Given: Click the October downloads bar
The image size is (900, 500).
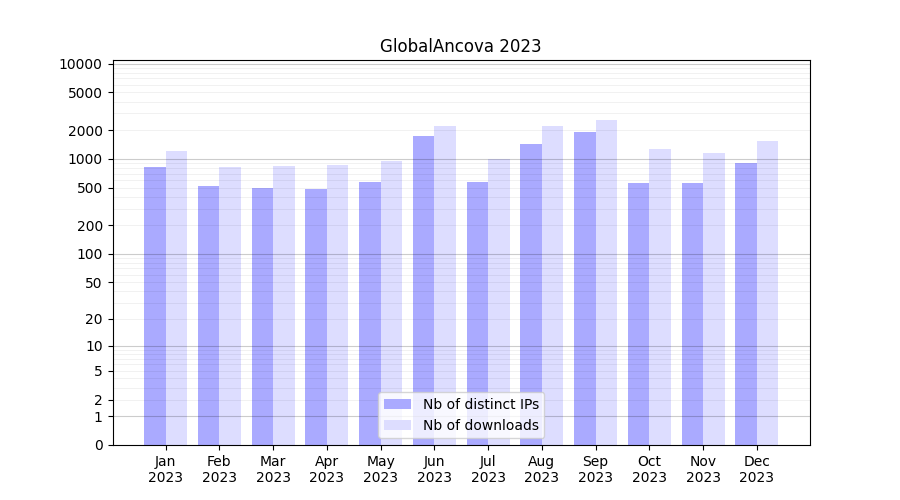Looking at the screenshot, I should click(x=660, y=296).
